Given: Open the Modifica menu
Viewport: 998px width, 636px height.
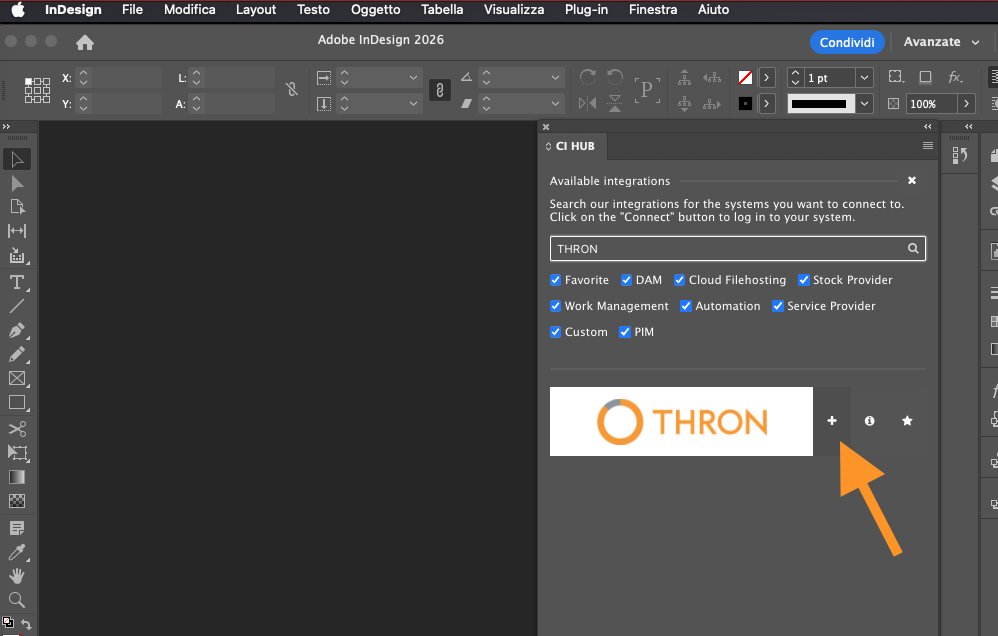Looking at the screenshot, I should point(190,10).
